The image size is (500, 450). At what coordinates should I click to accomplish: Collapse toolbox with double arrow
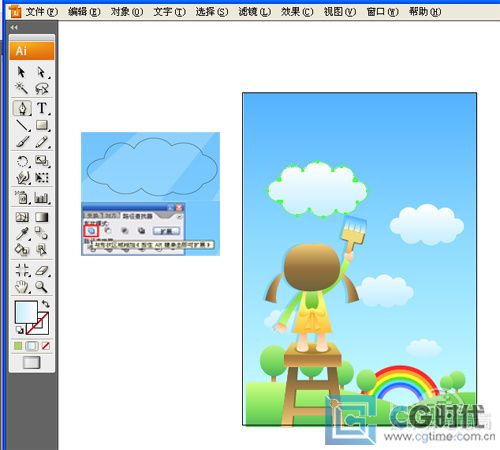click(14, 28)
